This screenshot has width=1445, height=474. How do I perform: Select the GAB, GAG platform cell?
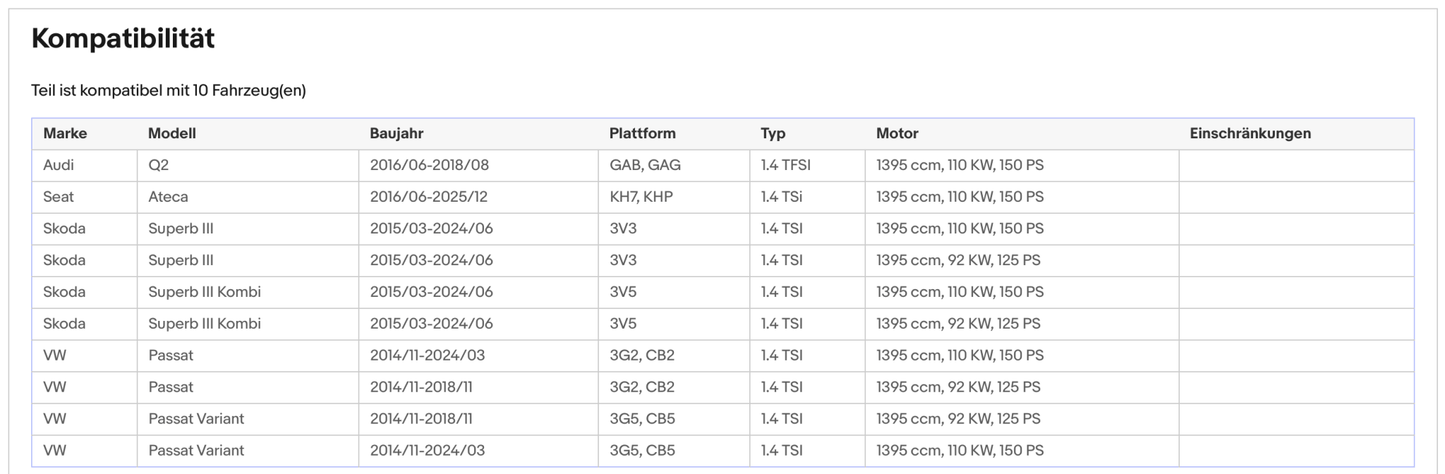point(645,165)
